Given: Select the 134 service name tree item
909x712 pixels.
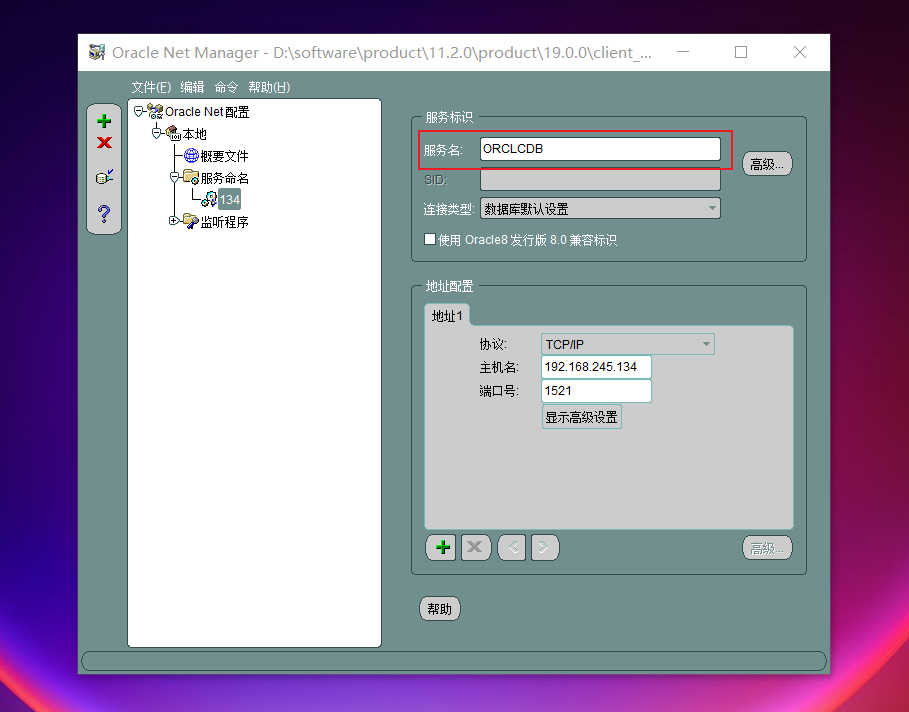Looking at the screenshot, I should (x=230, y=199).
